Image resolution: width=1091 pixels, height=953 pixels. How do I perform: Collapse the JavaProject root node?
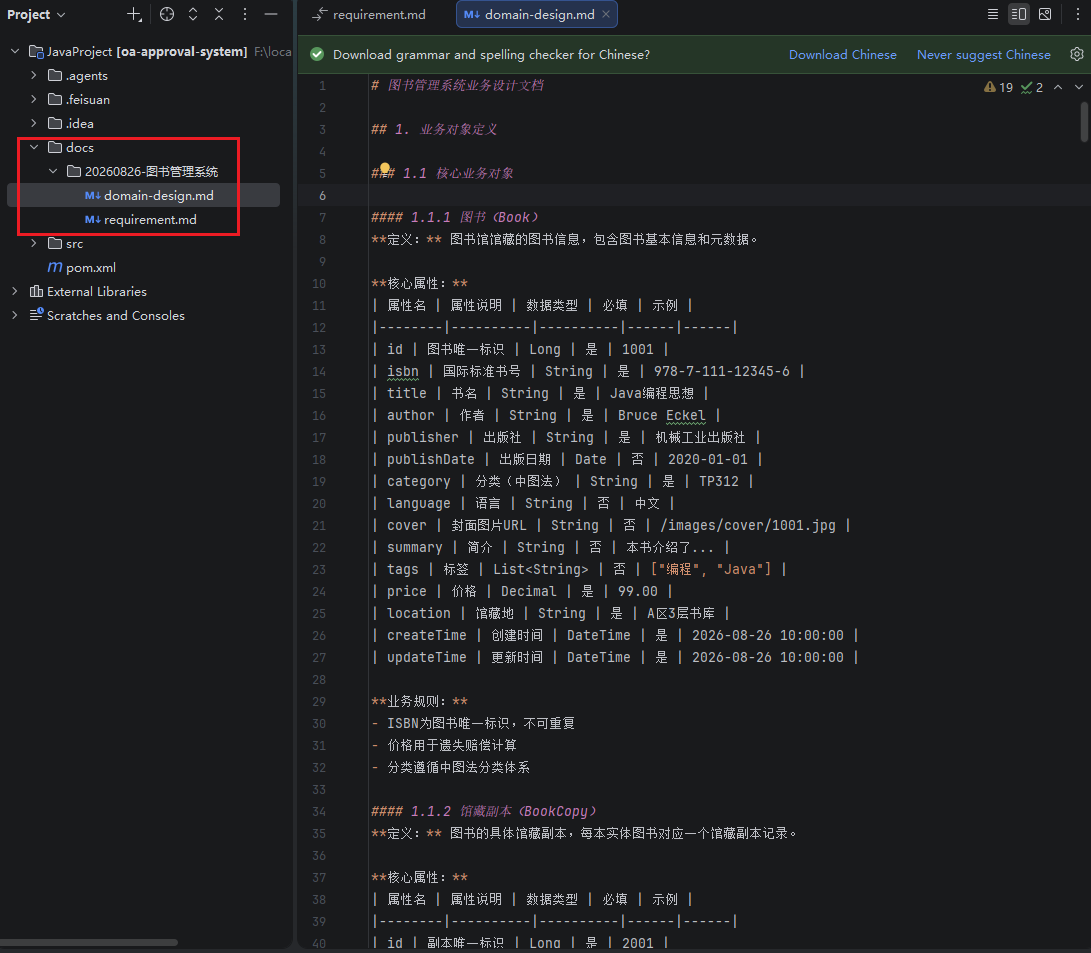[15, 51]
